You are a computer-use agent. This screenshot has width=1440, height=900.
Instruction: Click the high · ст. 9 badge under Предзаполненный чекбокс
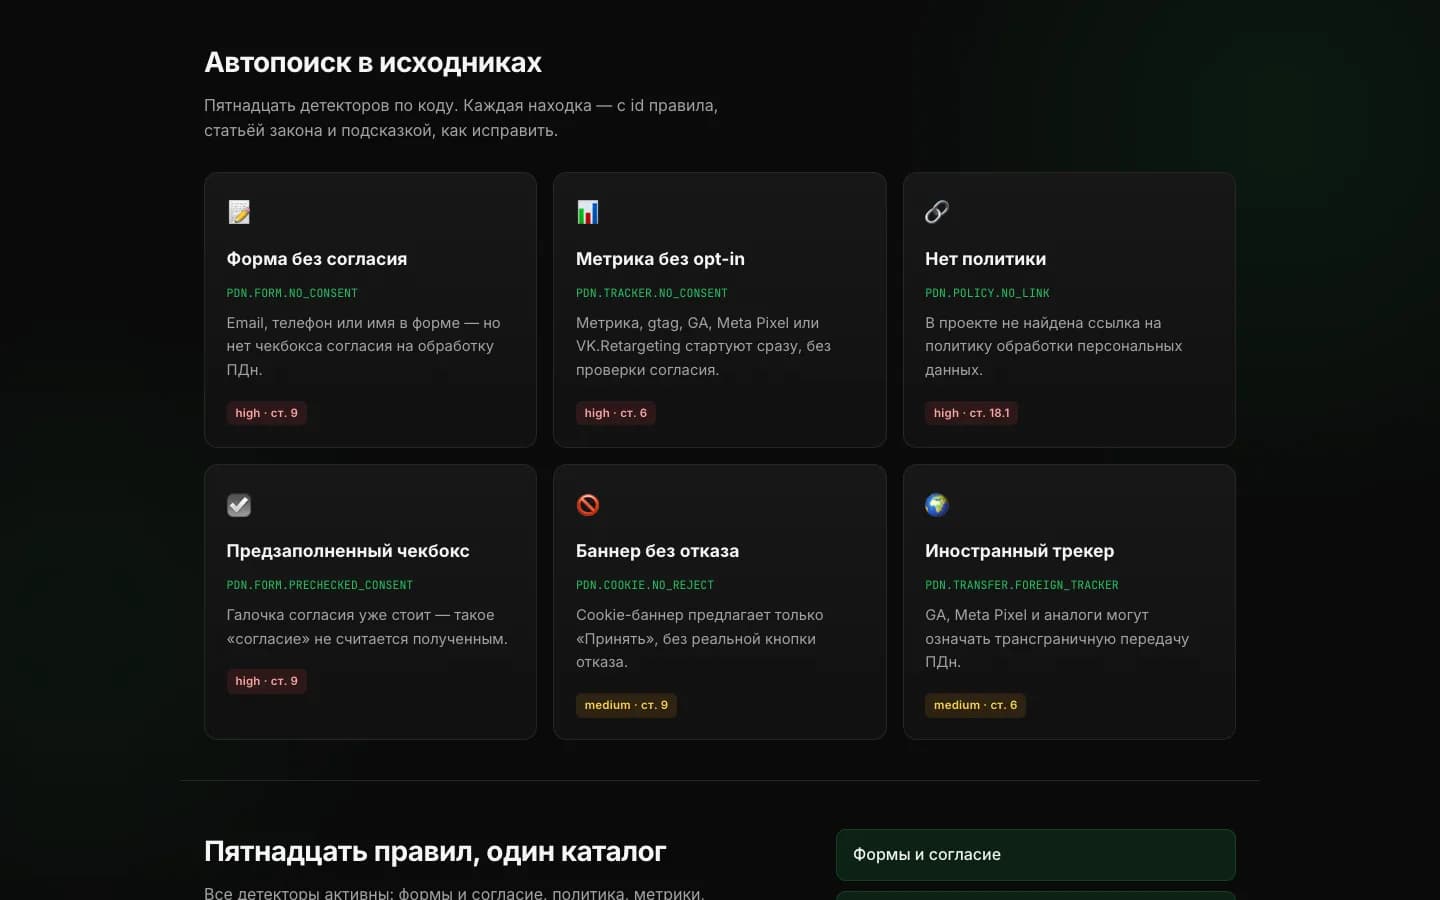[266, 681]
